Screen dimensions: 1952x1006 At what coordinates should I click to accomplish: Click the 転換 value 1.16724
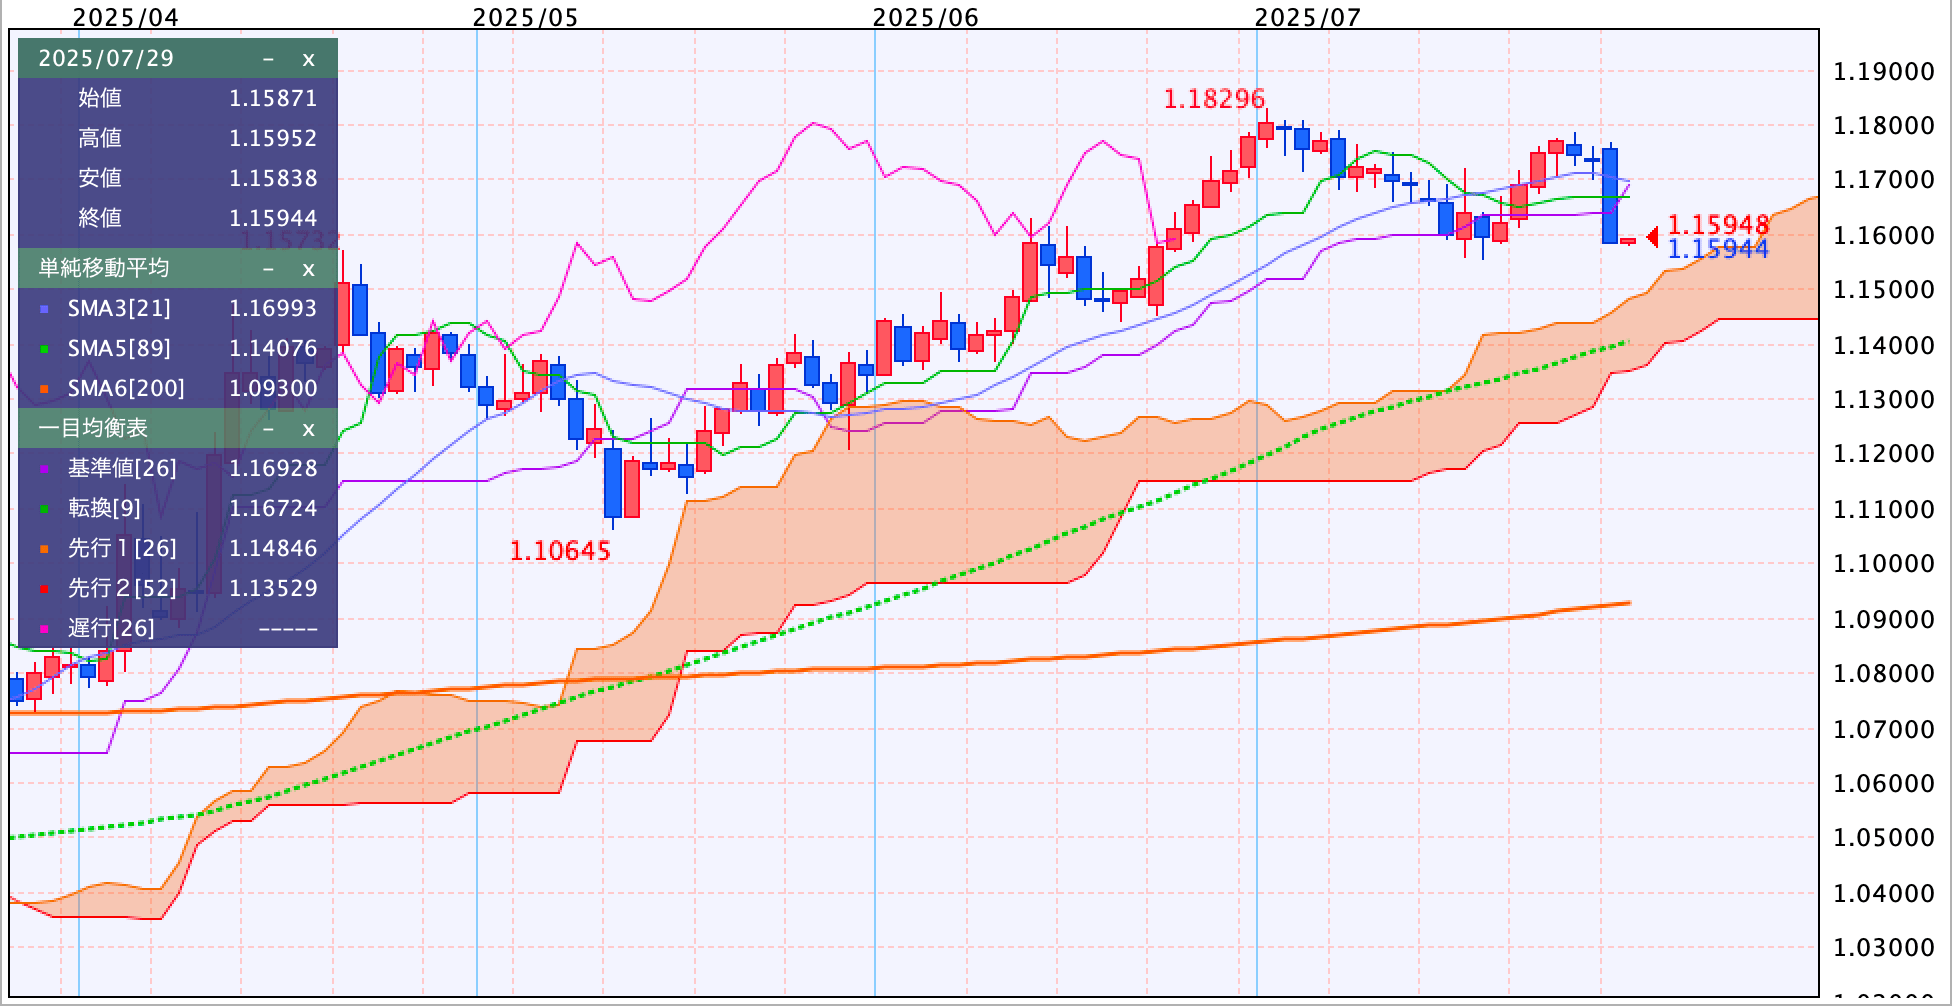(273, 508)
